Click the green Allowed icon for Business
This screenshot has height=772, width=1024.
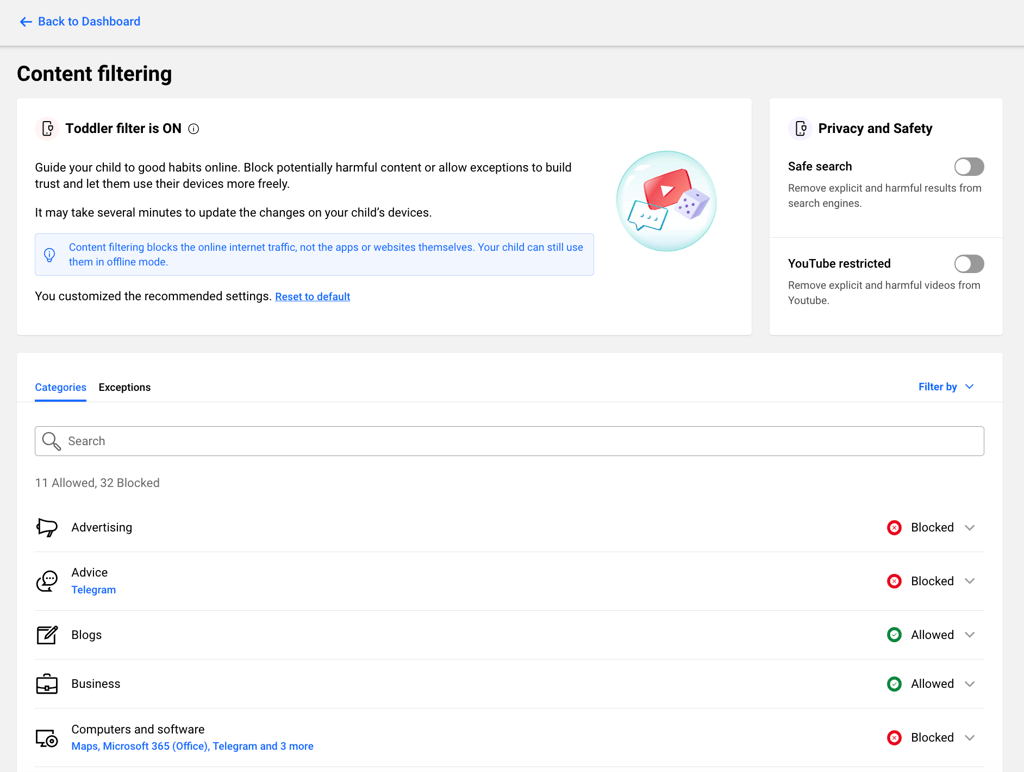pos(894,684)
